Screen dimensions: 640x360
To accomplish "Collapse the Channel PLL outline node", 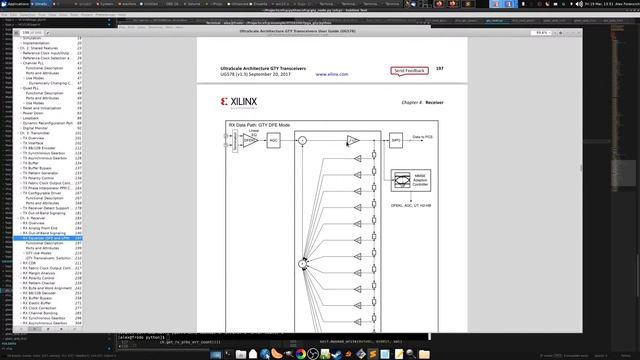I will pyautogui.click(x=21, y=63).
